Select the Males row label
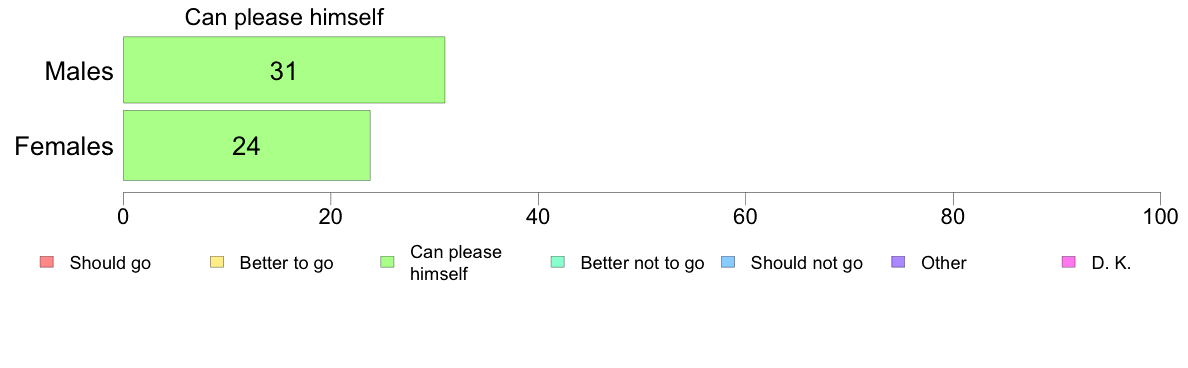1188x368 pixels. click(x=80, y=71)
